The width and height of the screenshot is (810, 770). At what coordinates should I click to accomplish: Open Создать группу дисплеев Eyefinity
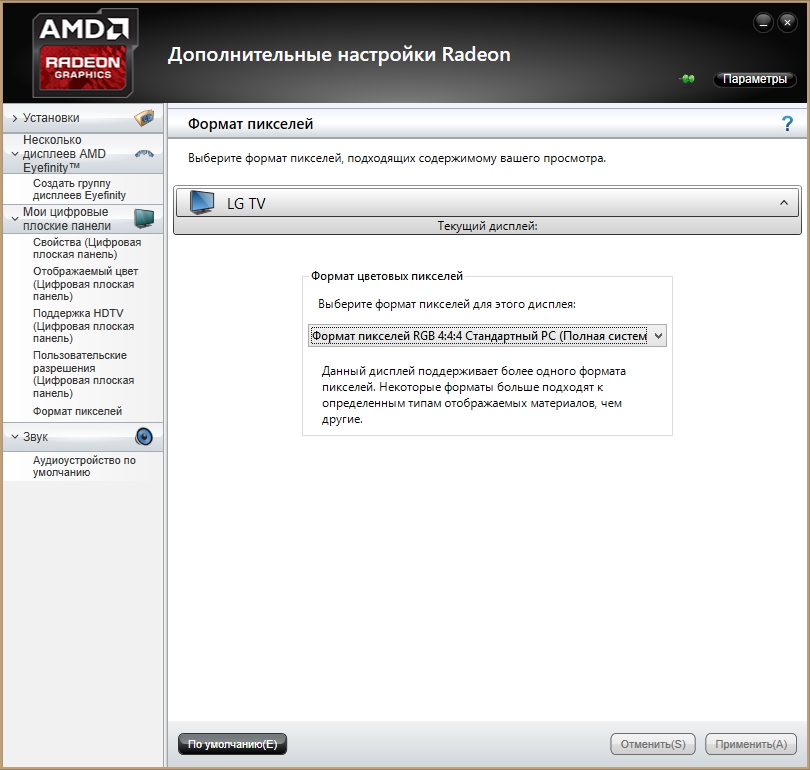pos(79,189)
